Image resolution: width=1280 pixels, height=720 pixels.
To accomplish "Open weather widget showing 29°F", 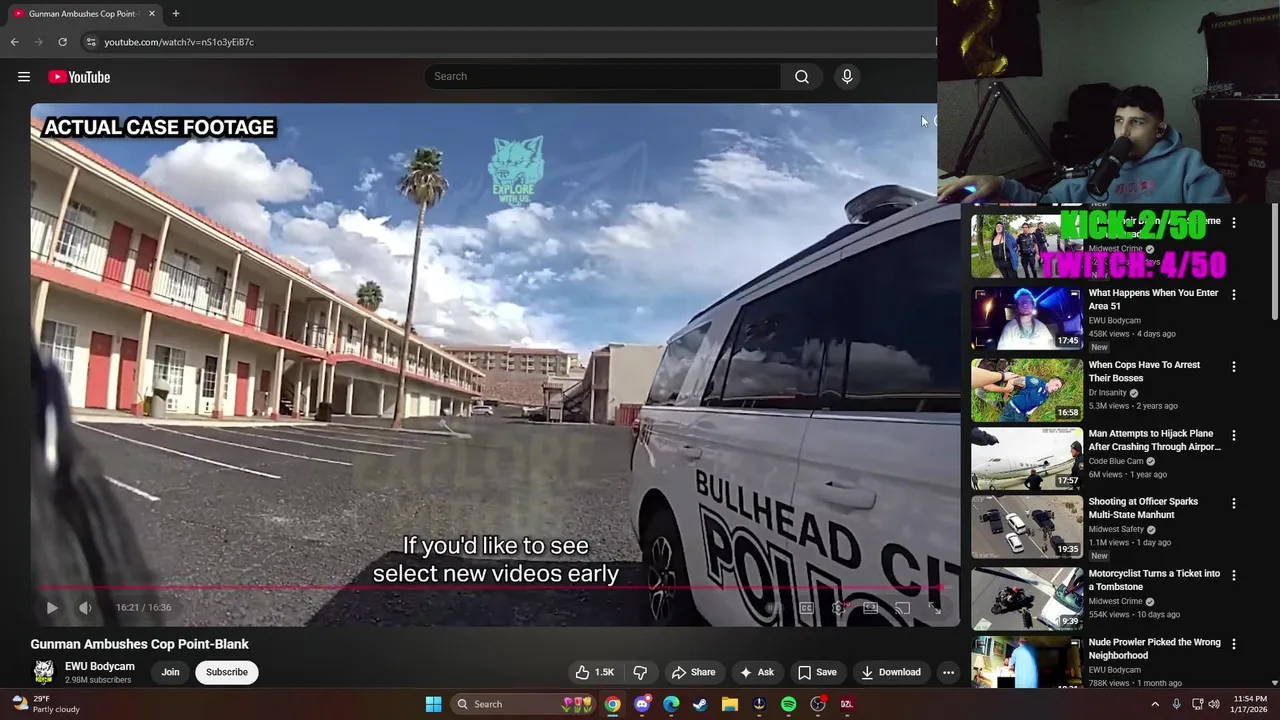I will click(x=45, y=704).
